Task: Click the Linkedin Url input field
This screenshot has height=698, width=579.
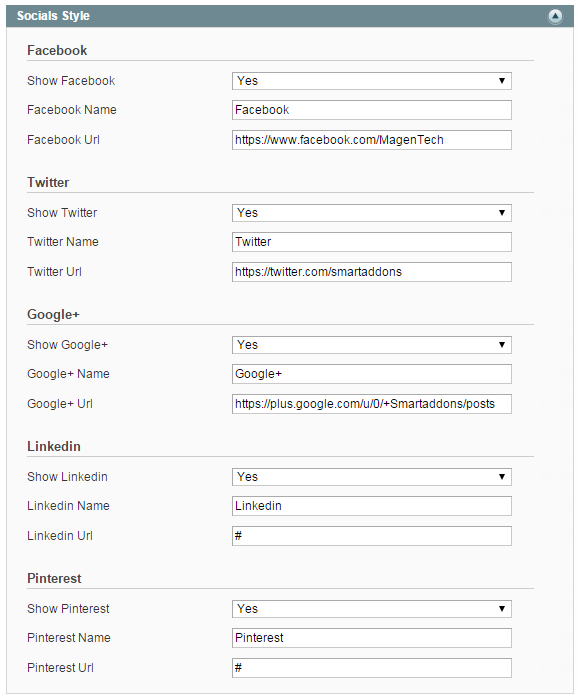Action: coord(372,536)
